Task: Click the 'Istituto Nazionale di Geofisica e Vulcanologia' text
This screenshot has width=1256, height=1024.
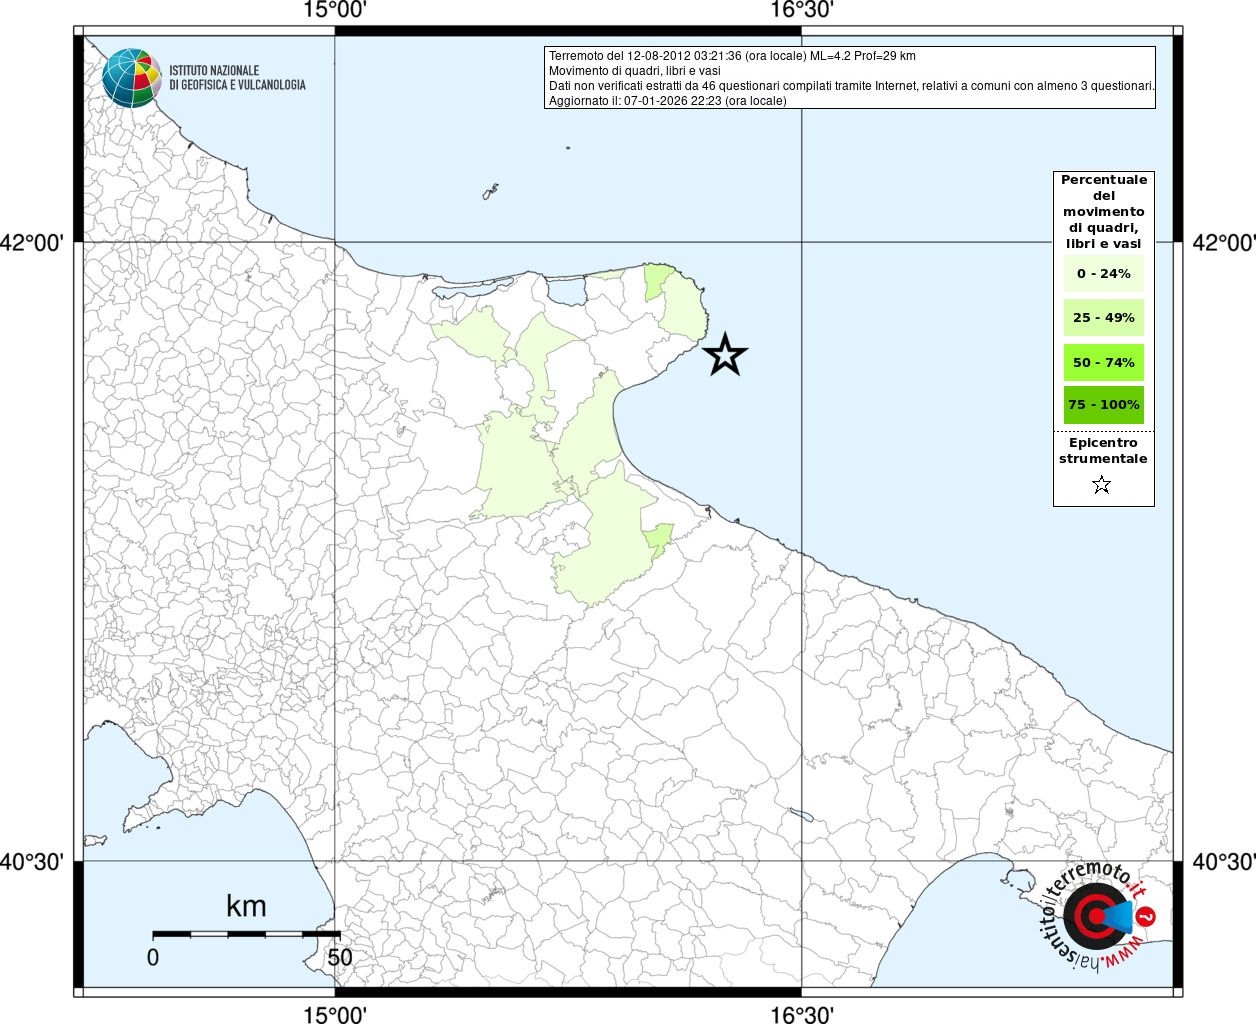Action: pyautogui.click(x=237, y=78)
